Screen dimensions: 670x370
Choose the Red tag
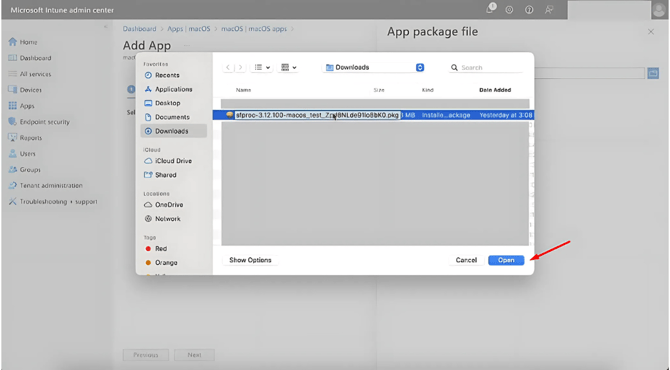161,249
